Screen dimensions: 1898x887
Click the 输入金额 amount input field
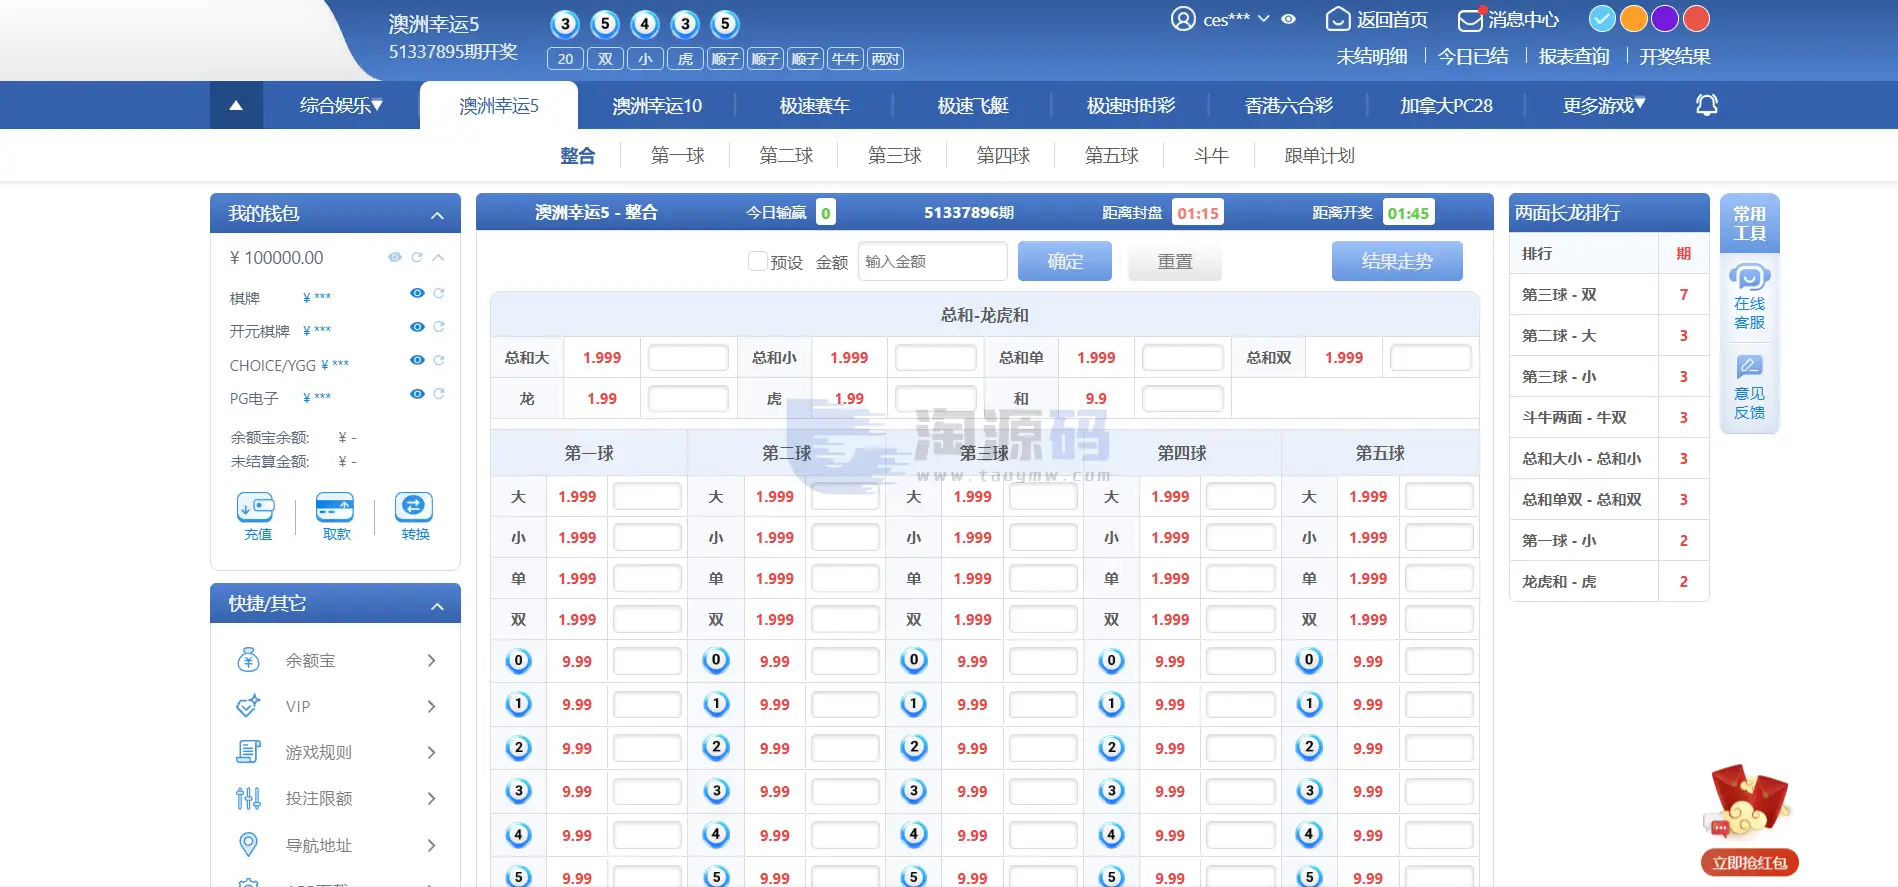[x=932, y=261]
